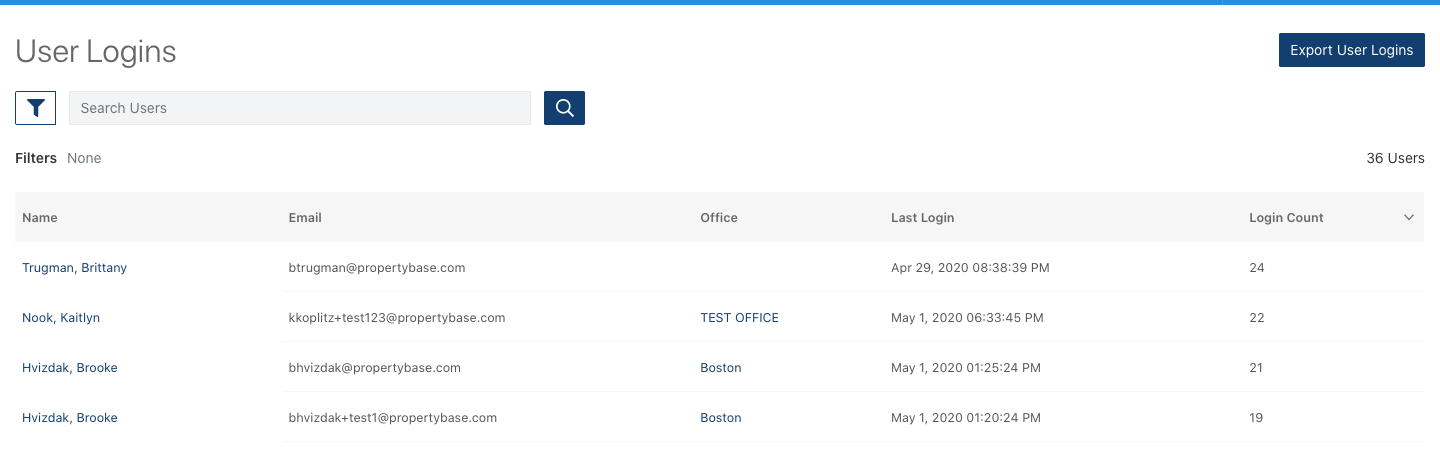Open the second Hvizdak, Brooke link
The image size is (1440, 452).
[x=70, y=418]
